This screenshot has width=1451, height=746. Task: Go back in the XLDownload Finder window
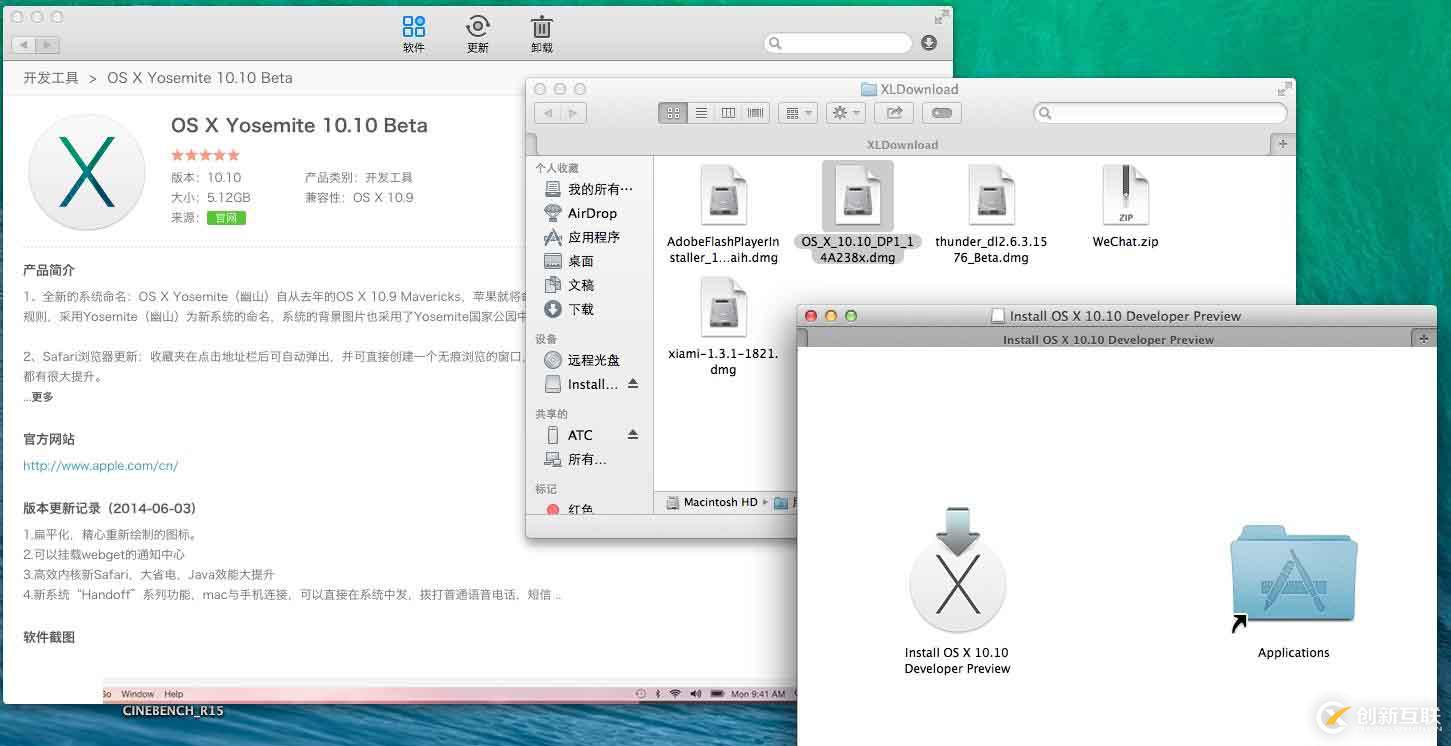point(548,113)
